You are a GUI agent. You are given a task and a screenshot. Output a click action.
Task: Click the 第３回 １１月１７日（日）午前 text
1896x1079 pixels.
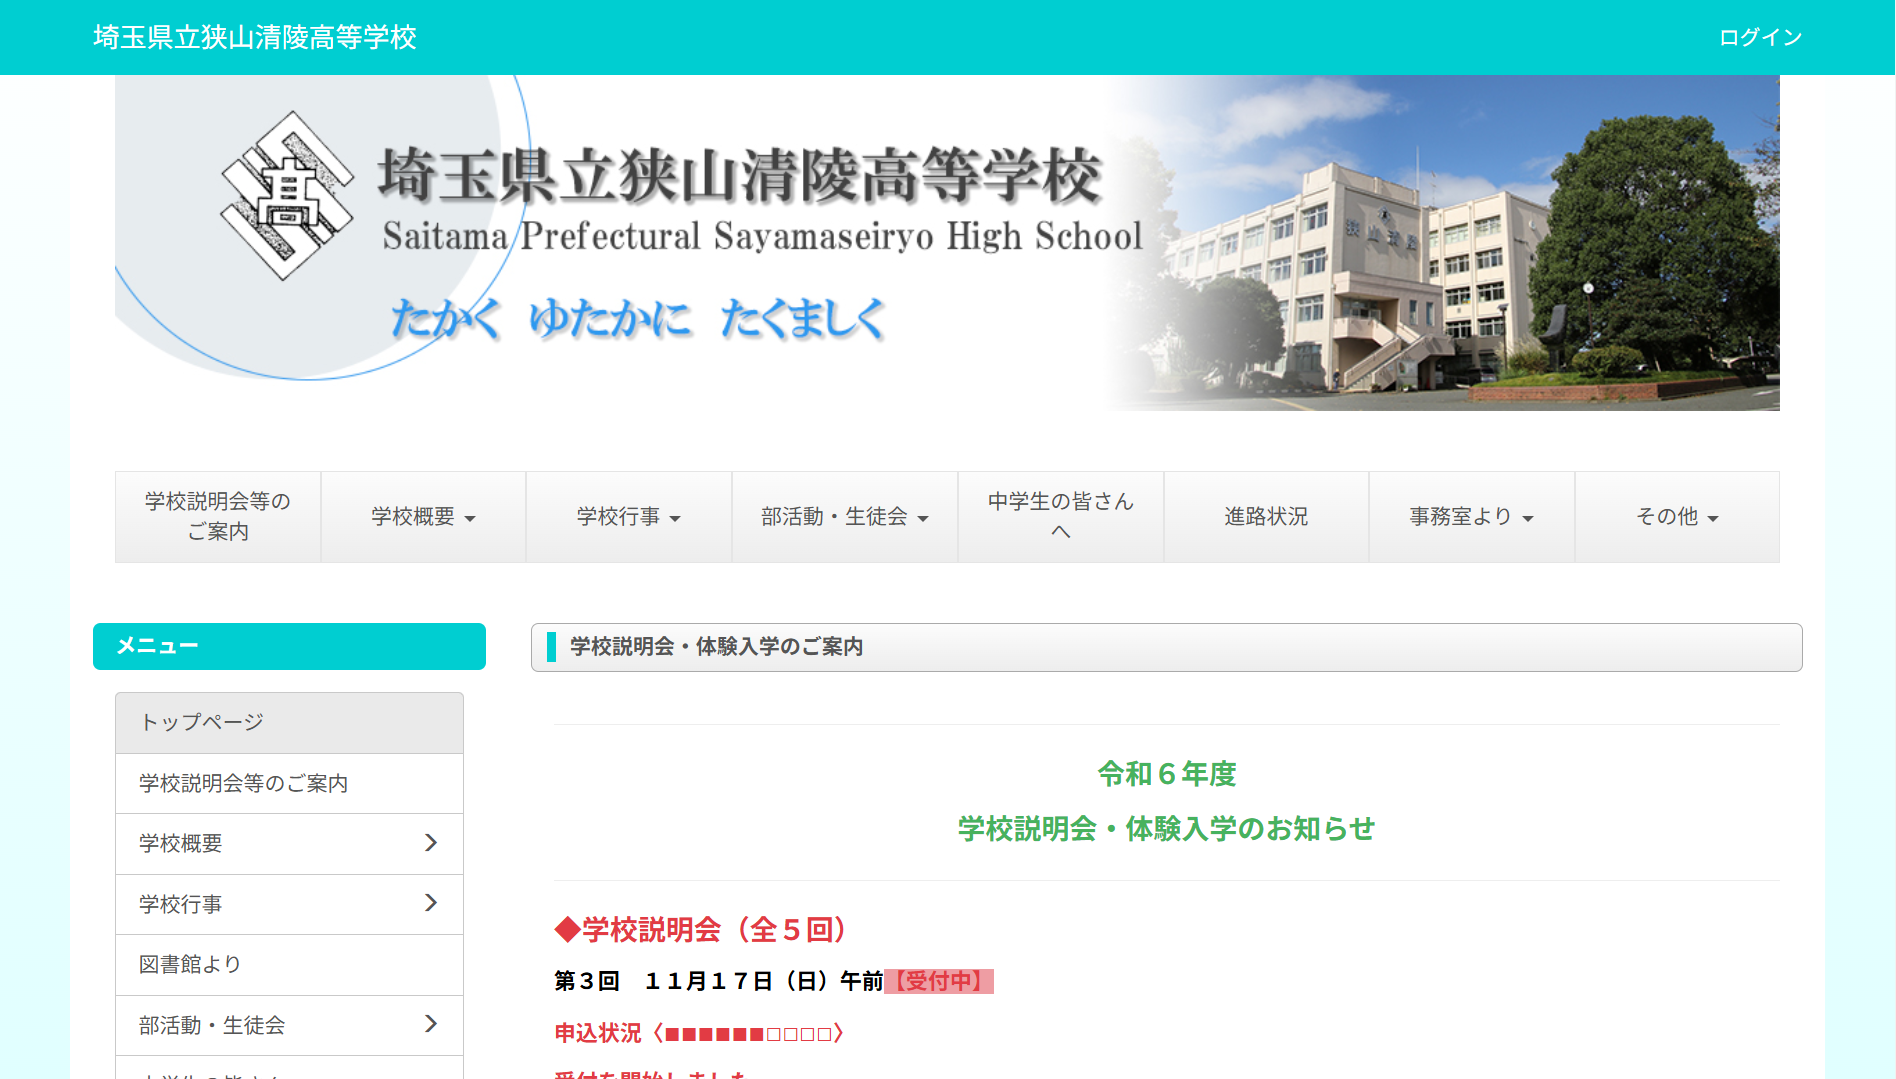point(719,981)
